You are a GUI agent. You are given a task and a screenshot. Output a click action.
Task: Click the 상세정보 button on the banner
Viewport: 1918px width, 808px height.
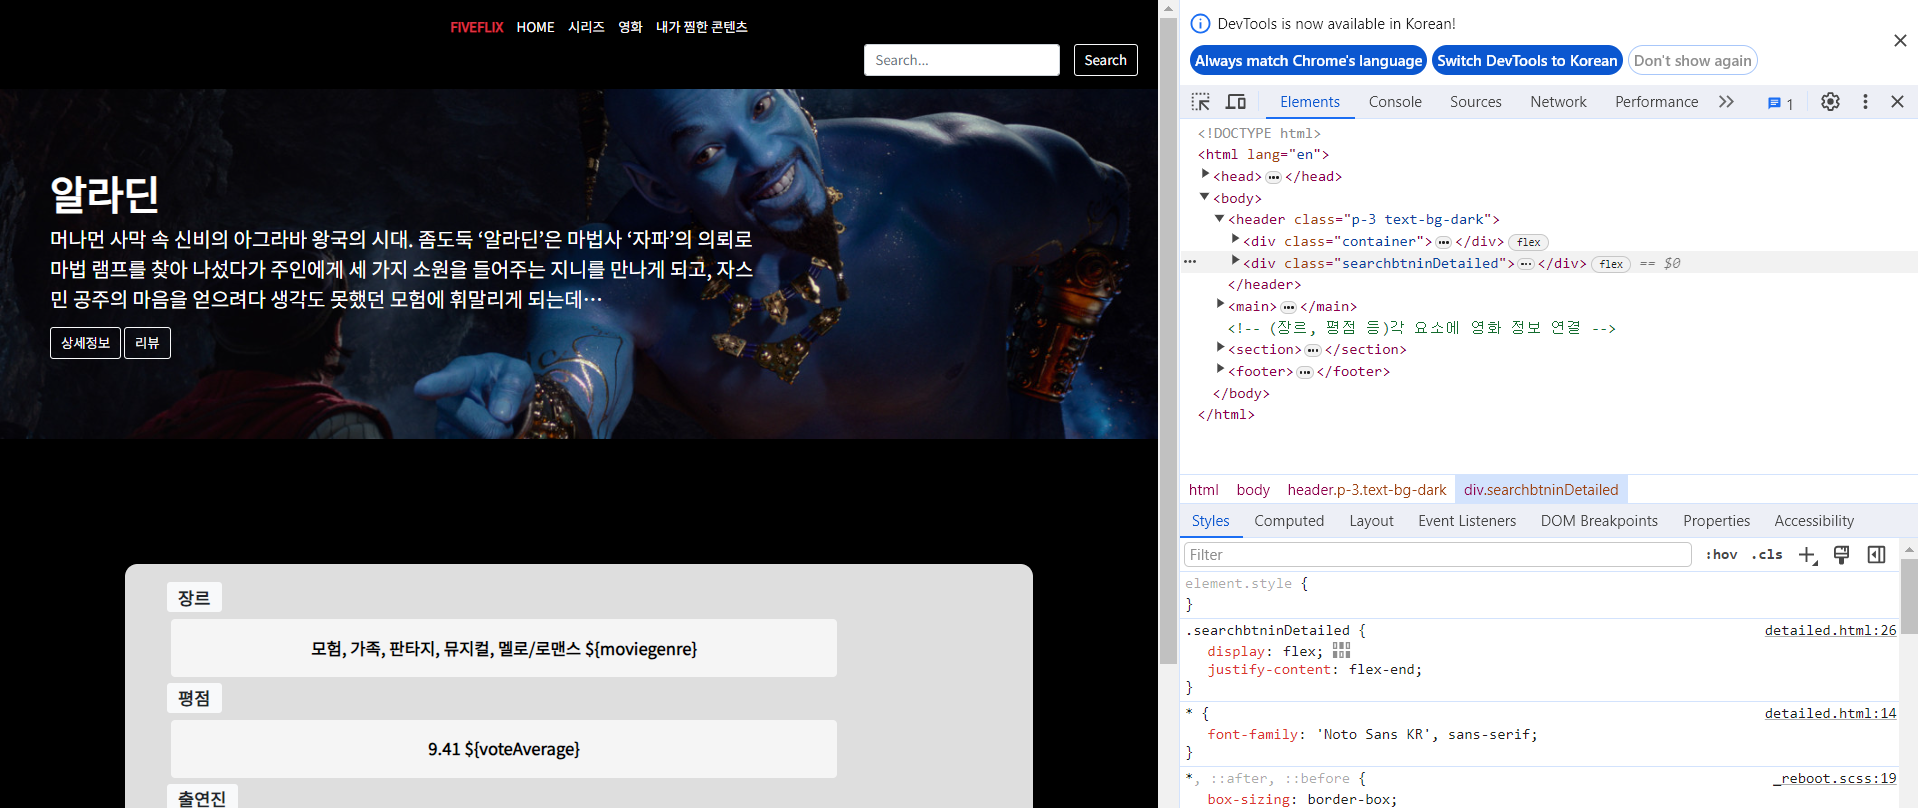point(85,343)
